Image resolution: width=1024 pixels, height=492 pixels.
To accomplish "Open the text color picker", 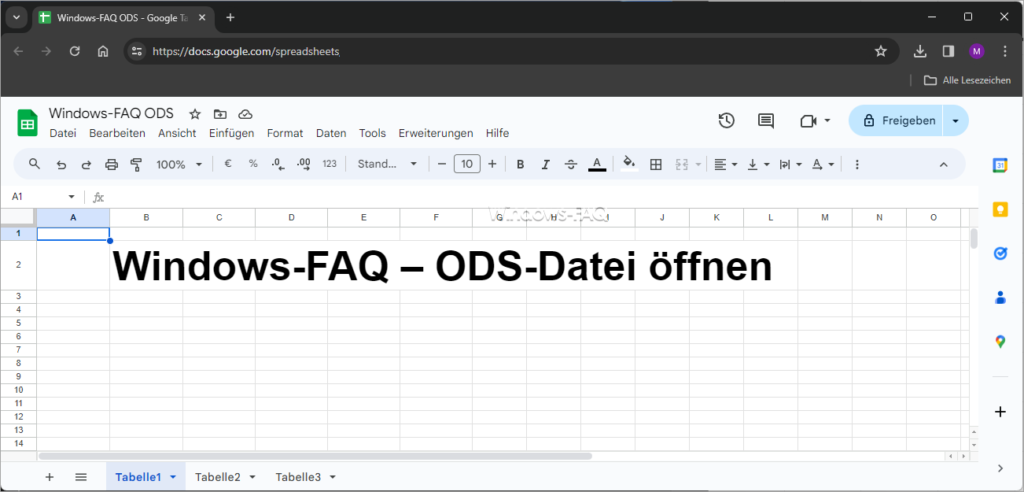I will coord(597,165).
